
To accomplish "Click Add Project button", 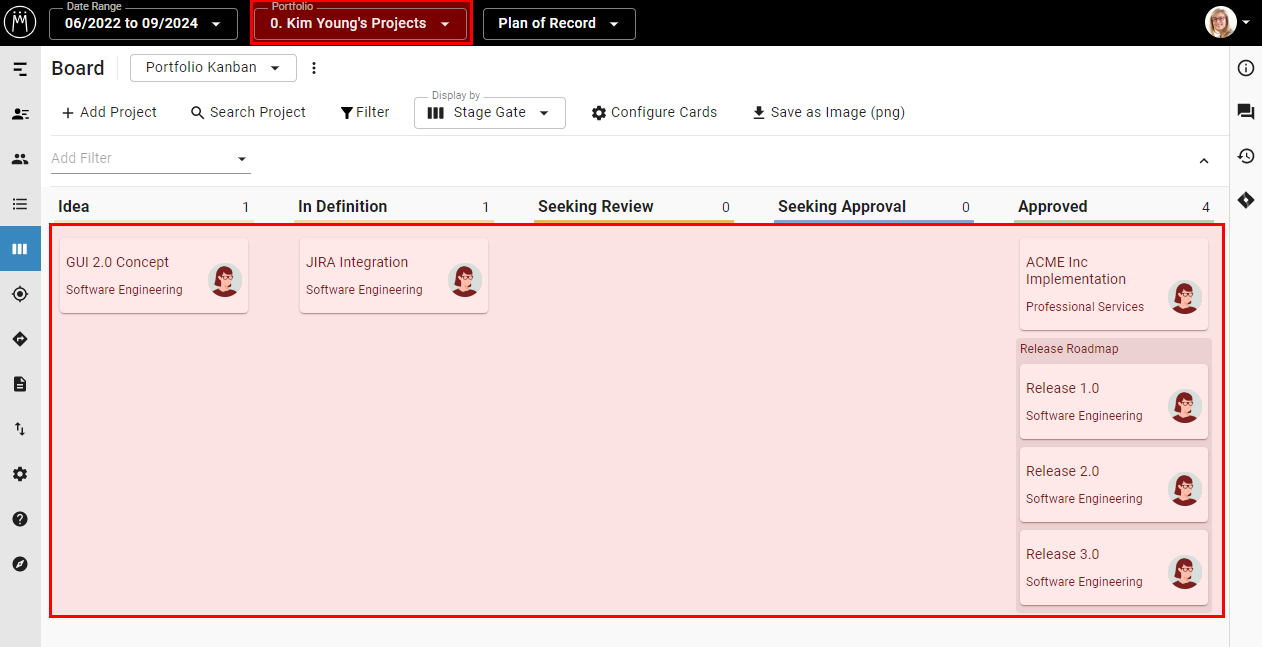I will [109, 112].
